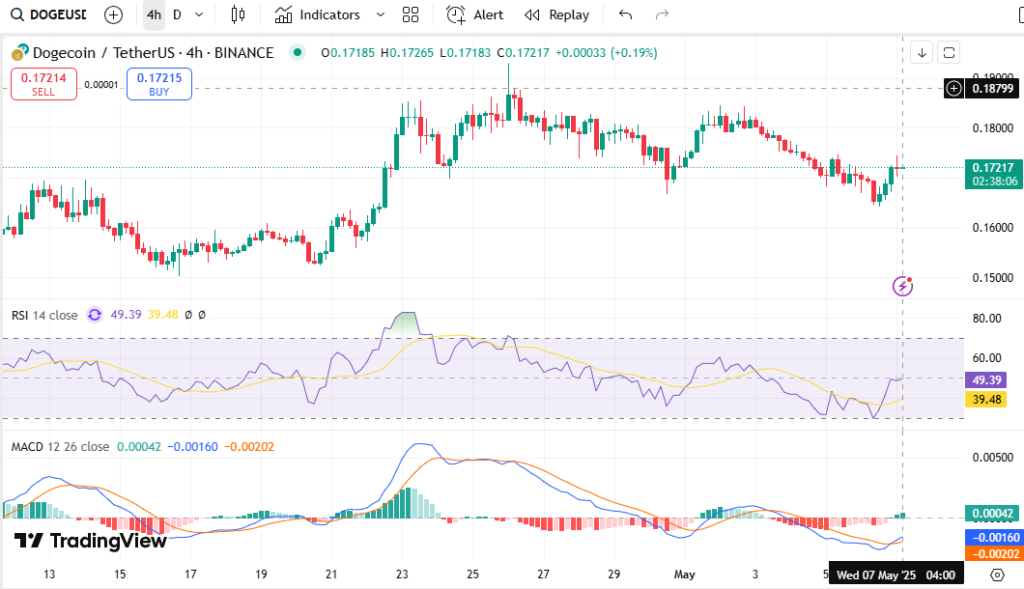
Task: Redo the chart action
Action: 662,14
